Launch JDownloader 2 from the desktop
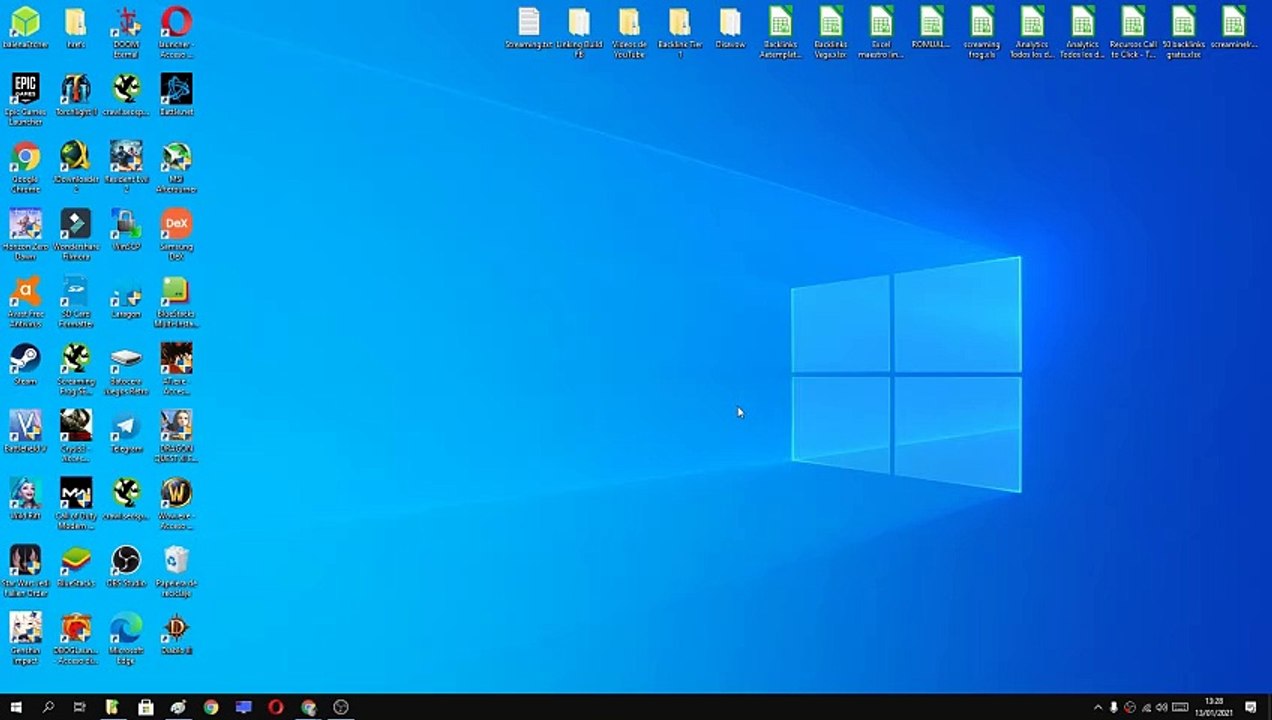The width and height of the screenshot is (1272, 720). 76,166
